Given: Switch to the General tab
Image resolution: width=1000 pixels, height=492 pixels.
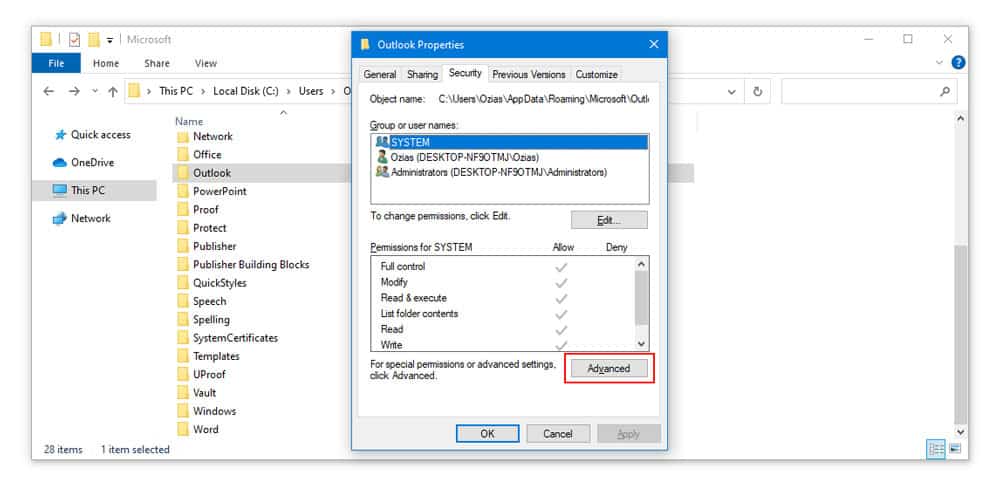Looking at the screenshot, I should 380,75.
